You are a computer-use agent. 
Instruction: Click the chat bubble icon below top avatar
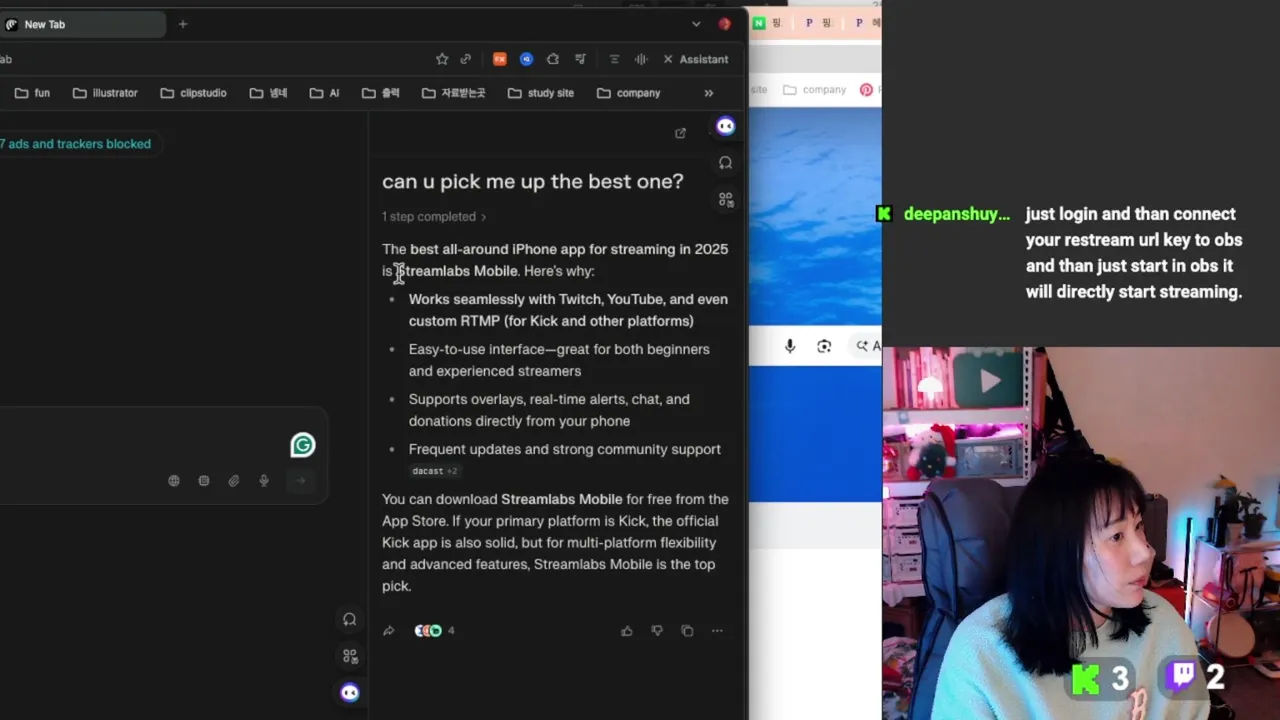tap(725, 163)
